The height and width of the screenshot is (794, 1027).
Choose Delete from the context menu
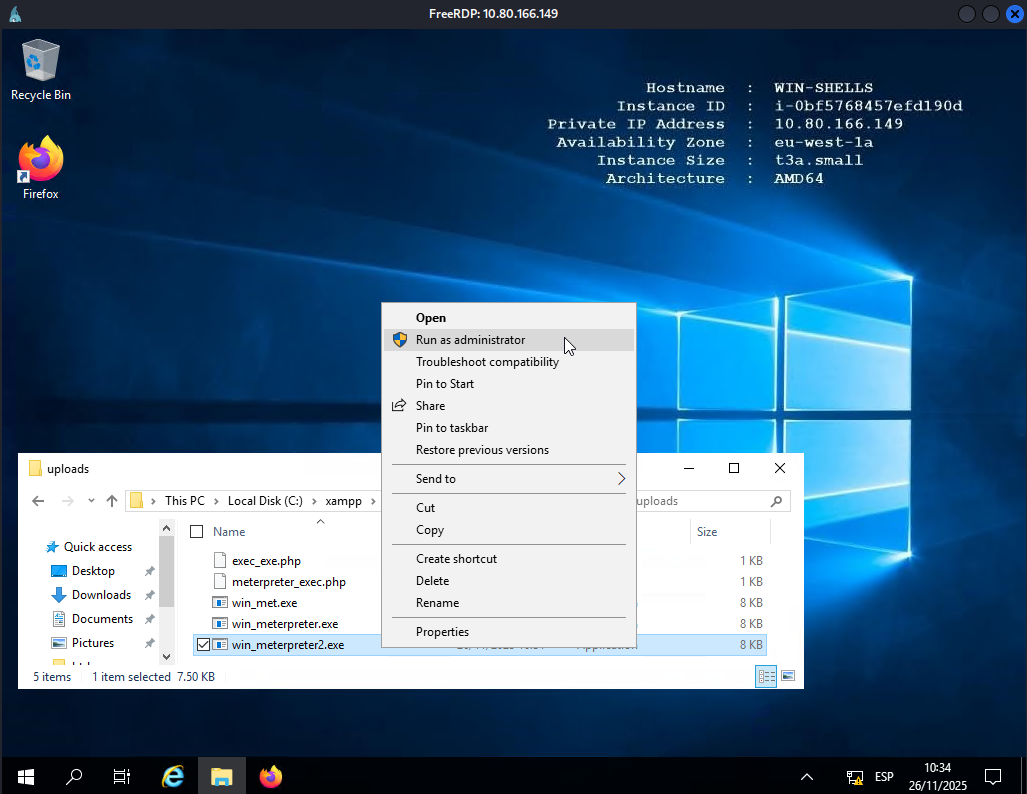click(x=509, y=581)
